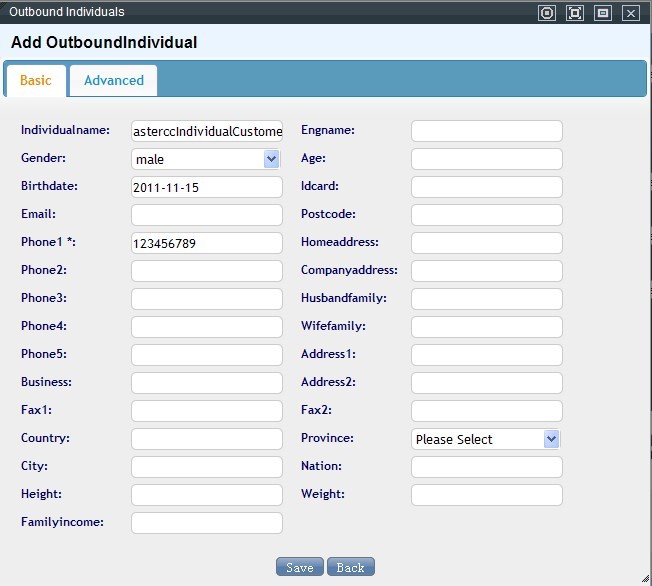Focus the Age input field
This screenshot has height=586, width=652.
pos(487,159)
